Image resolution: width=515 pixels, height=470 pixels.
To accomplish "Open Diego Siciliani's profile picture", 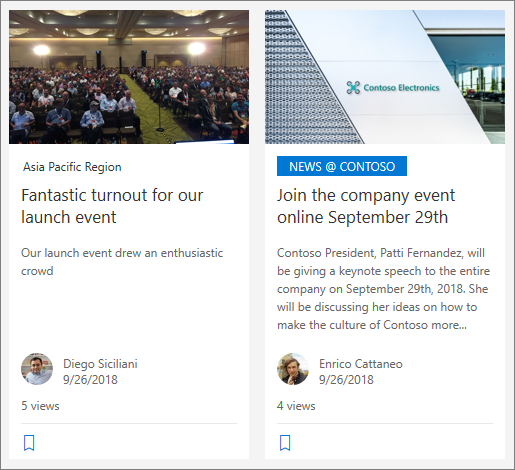I will 37,369.
